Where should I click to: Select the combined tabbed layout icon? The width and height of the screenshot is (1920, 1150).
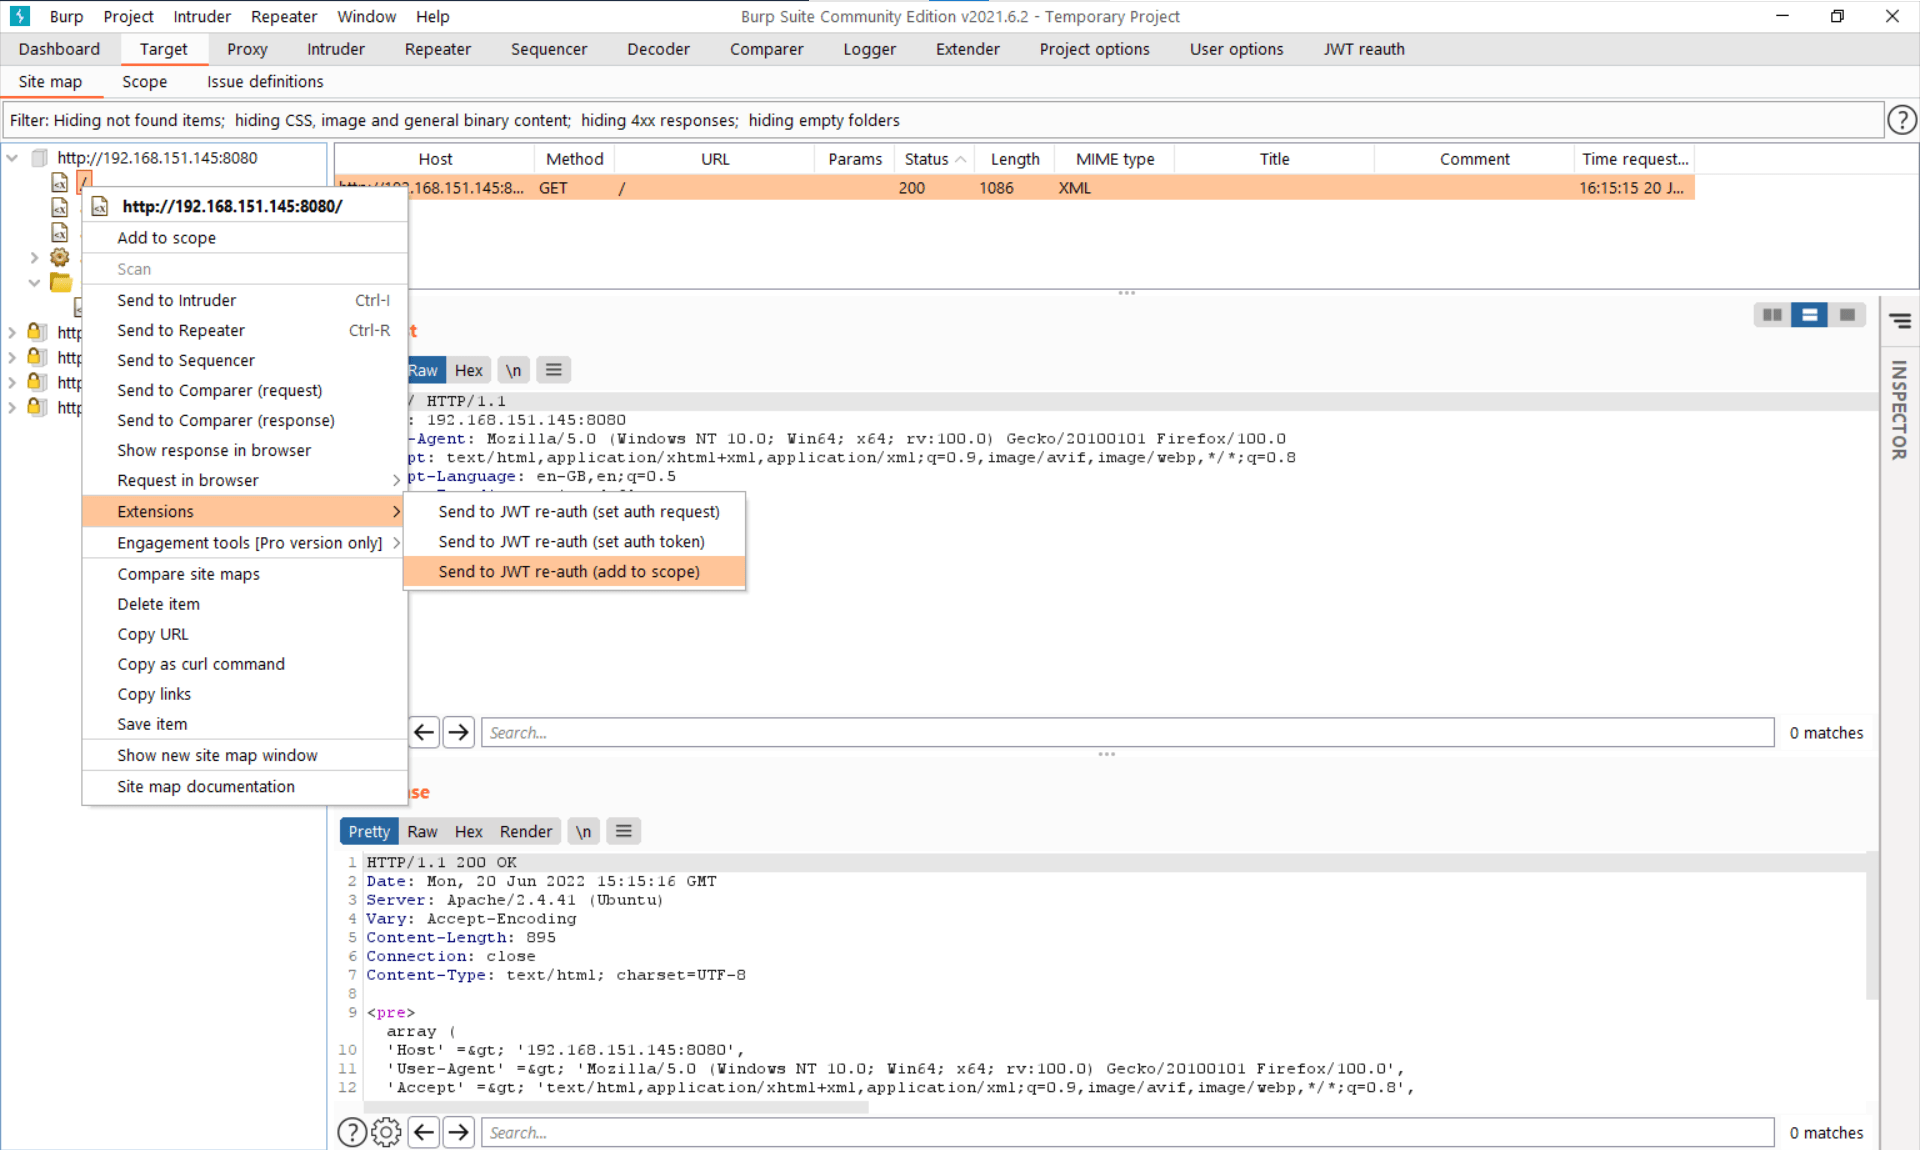tap(1847, 315)
